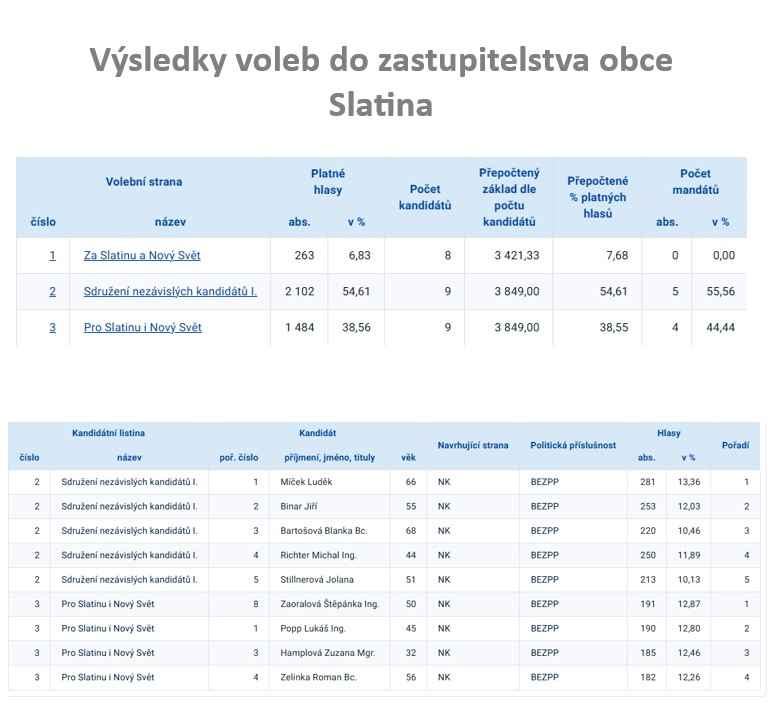Click Přepočtené % platných hlasů header
Image resolution: width=772 pixels, height=704 pixels.
point(598,197)
